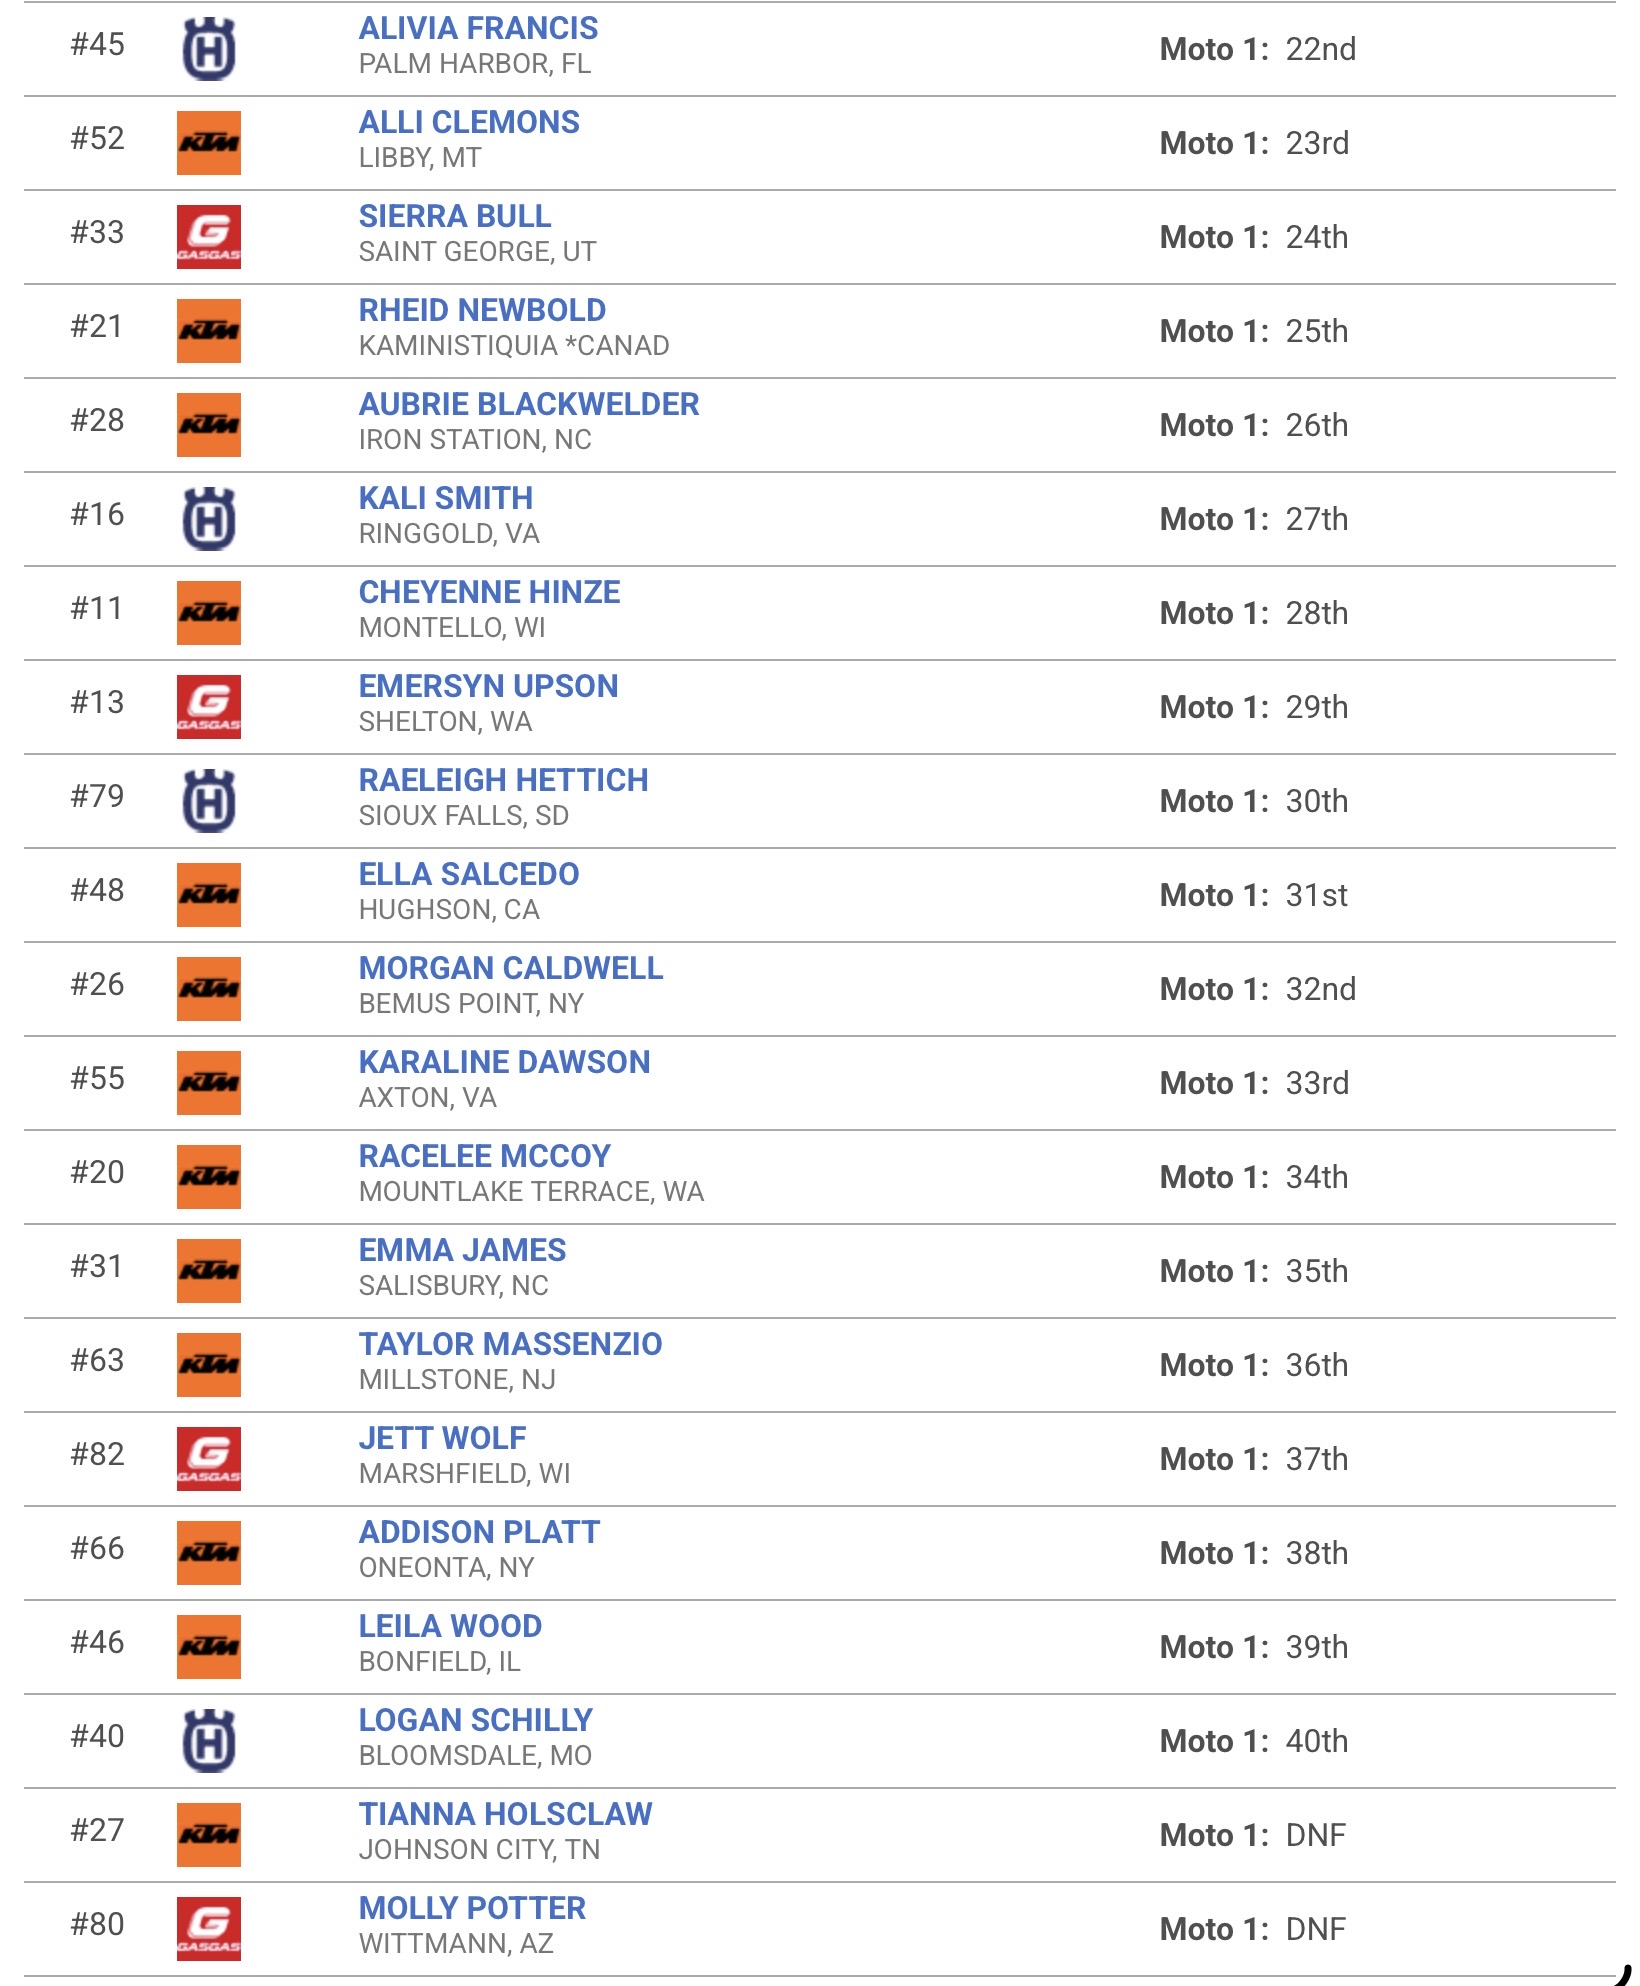Click the Husqvarna logo next to Raeleigh Hettich
Screen dimensions: 1640x1986
(x=209, y=801)
